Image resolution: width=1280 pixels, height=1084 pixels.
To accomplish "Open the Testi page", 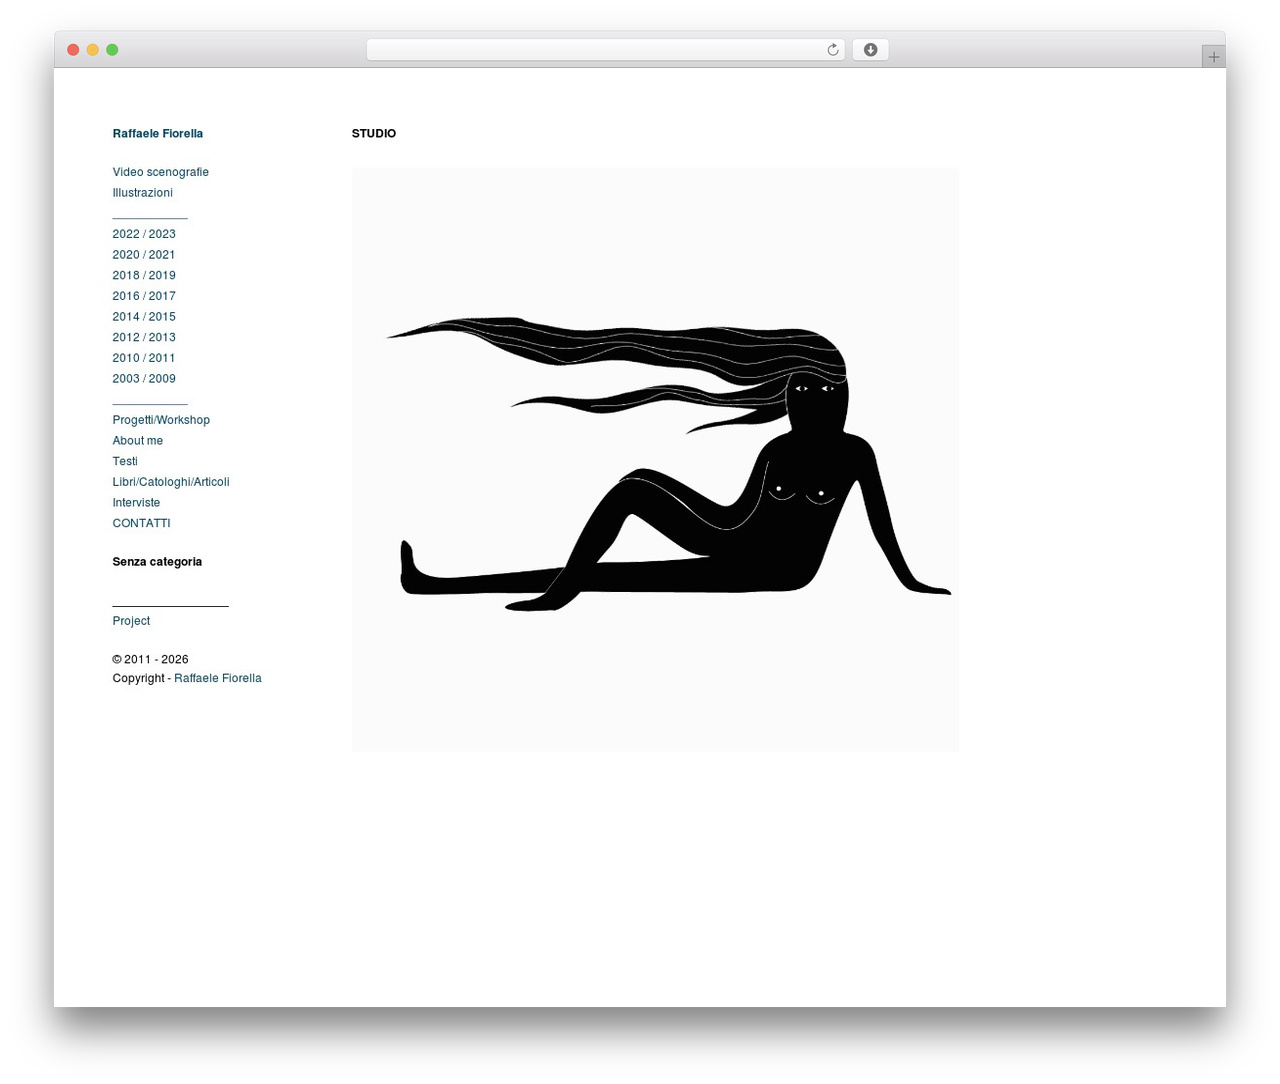I will coord(125,461).
